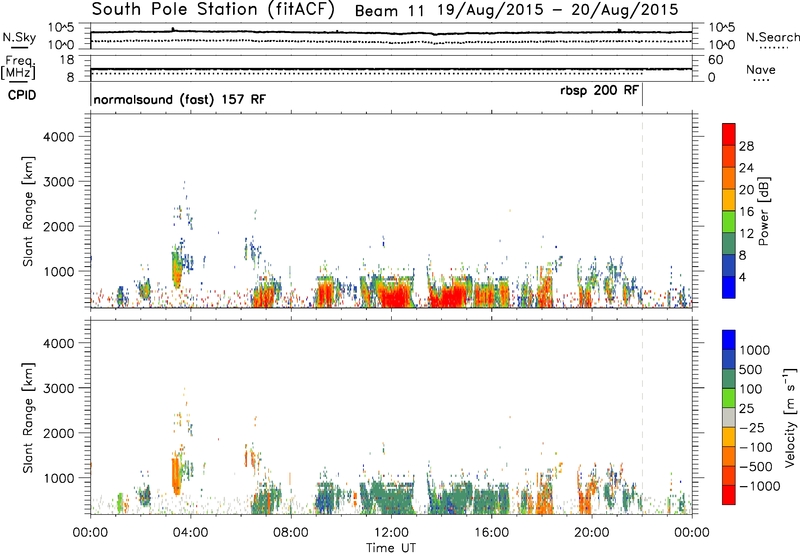Click the '10^0' tick beside N.Search label
This screenshot has width=800, height=554.
click(721, 45)
